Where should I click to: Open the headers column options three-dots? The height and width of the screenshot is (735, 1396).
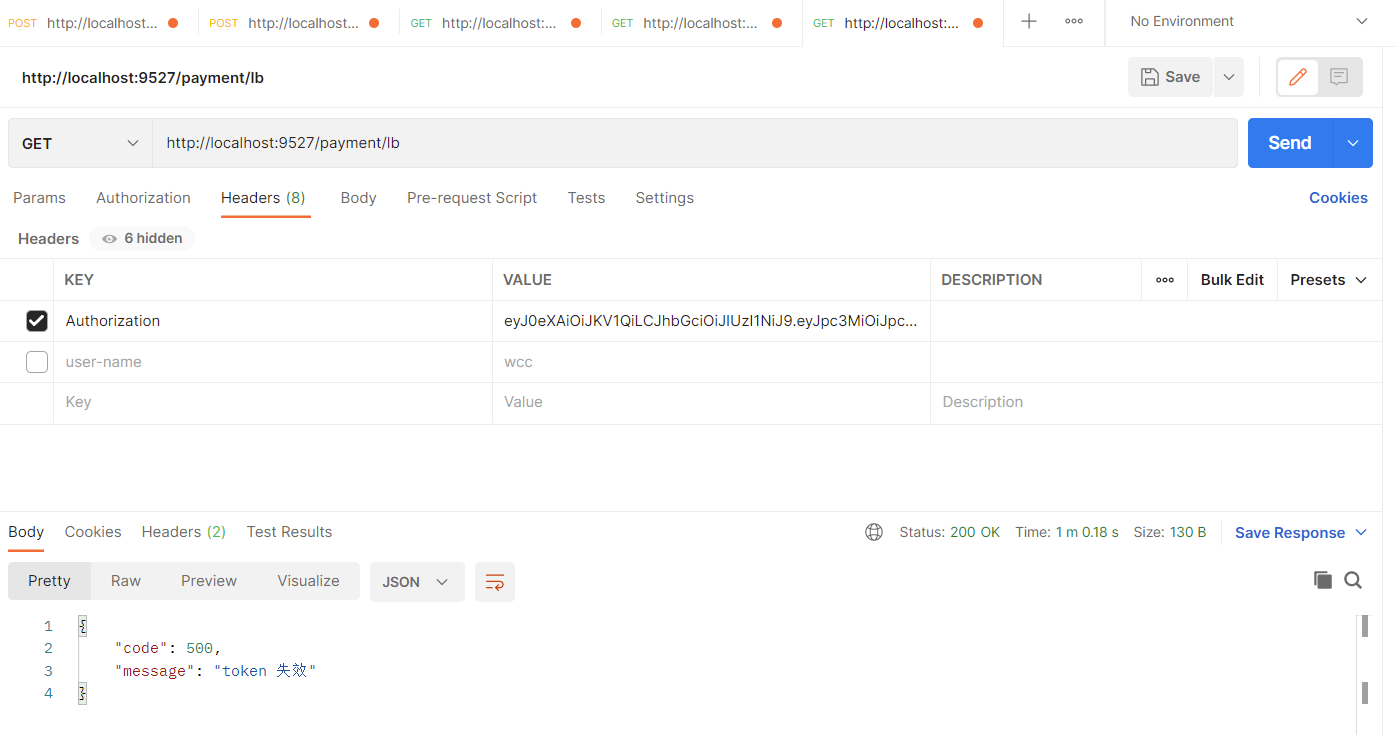[1165, 280]
